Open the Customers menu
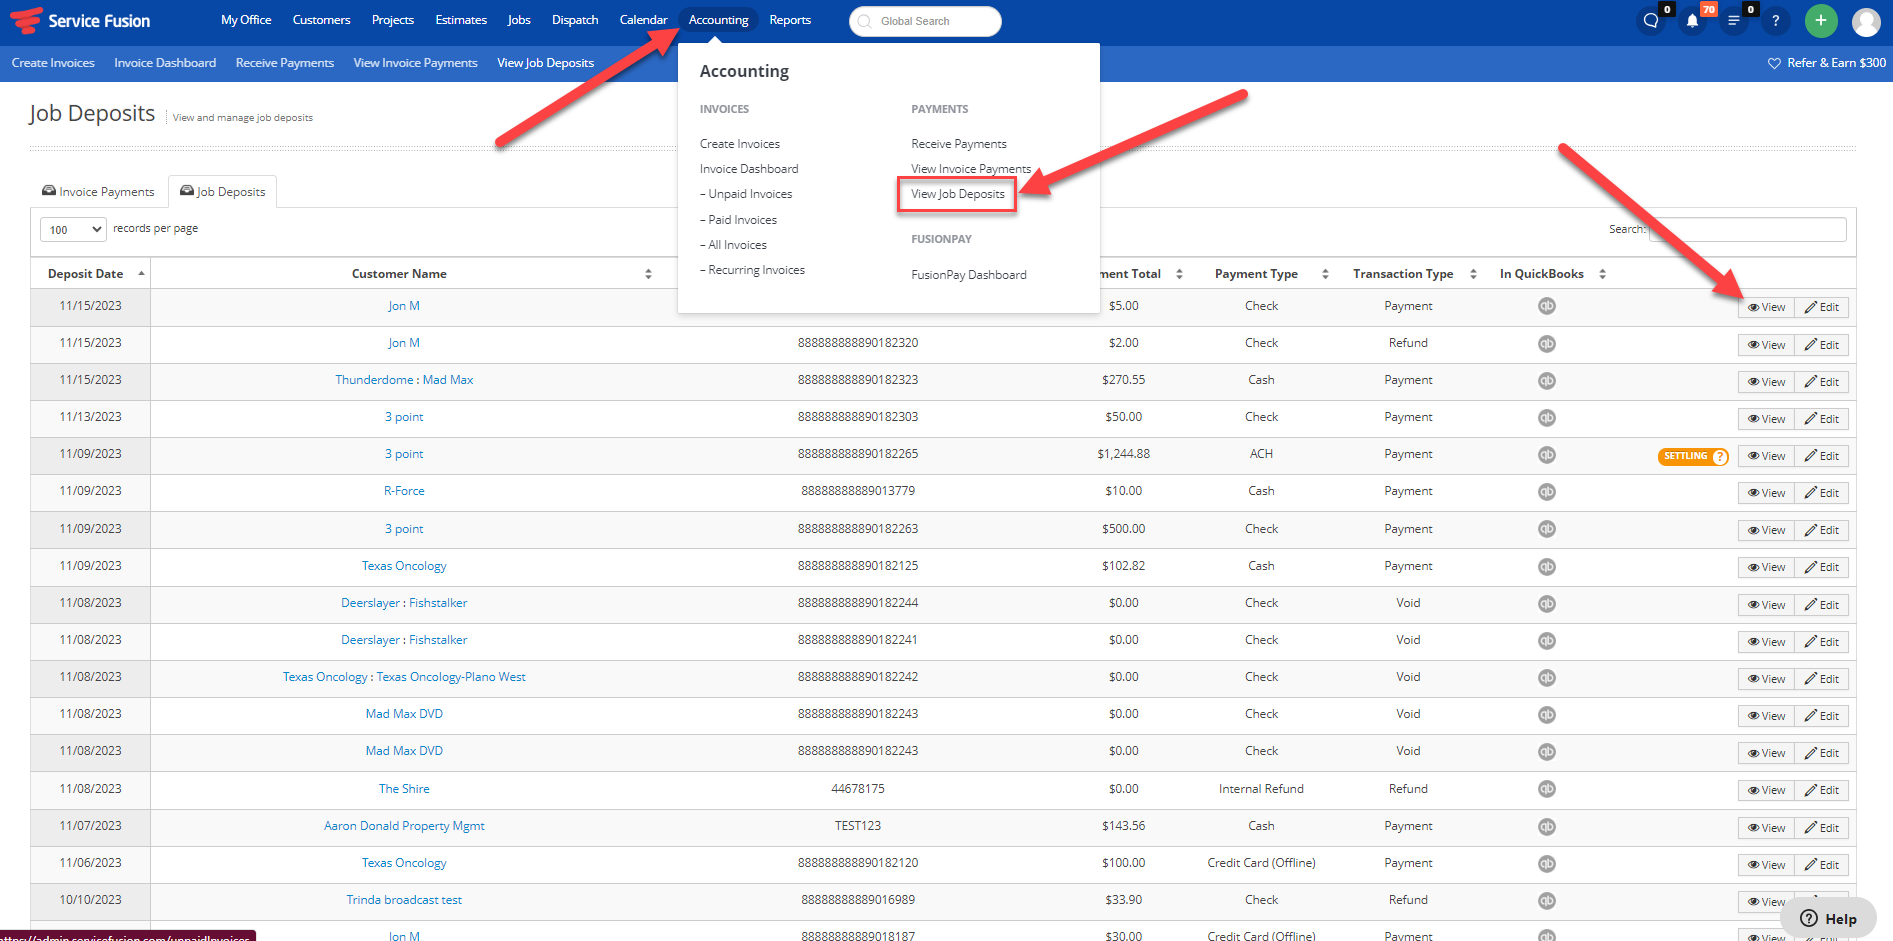 coord(321,20)
